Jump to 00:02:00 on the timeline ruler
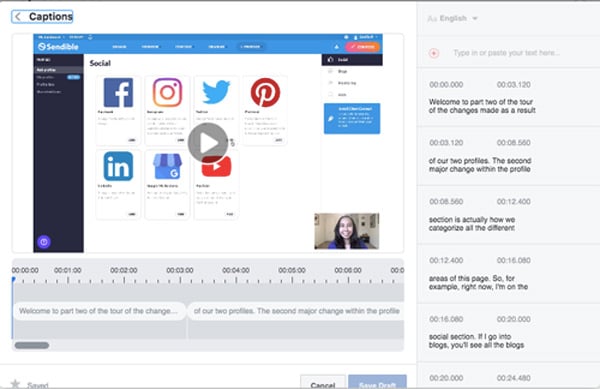The image size is (600, 389). tap(124, 270)
